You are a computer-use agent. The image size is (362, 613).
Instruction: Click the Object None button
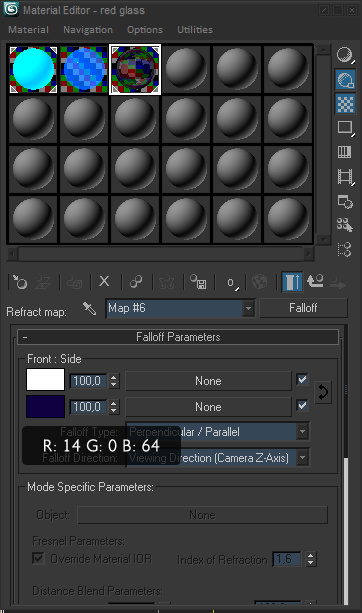pos(203,515)
